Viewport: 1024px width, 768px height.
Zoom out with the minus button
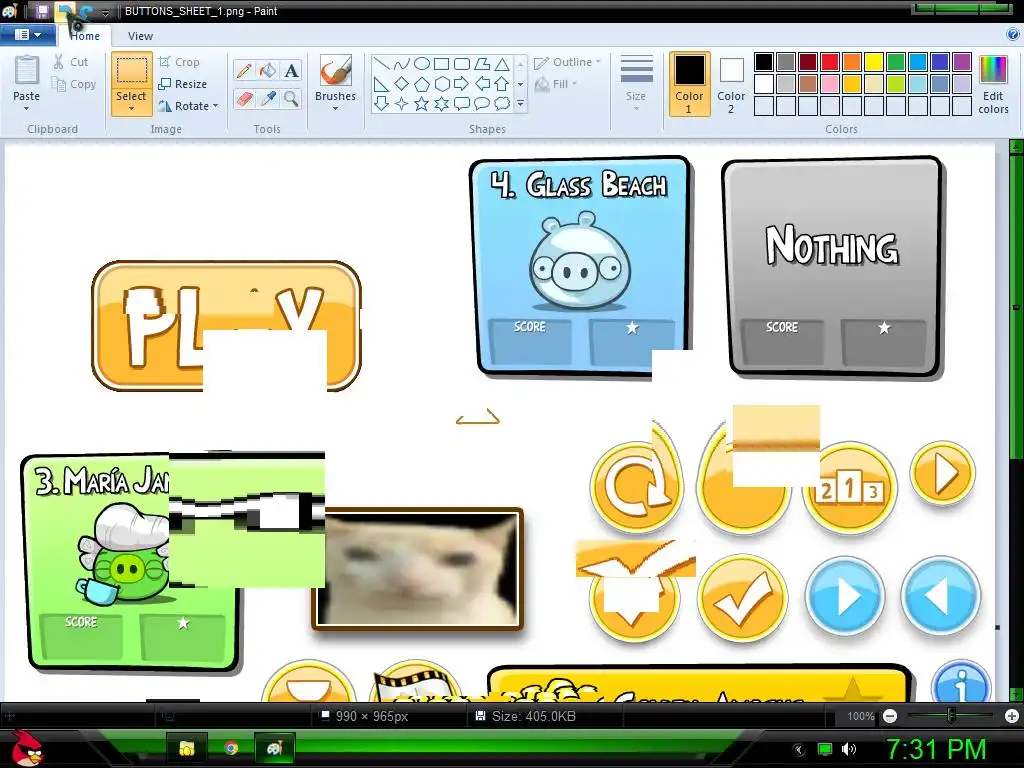889,716
